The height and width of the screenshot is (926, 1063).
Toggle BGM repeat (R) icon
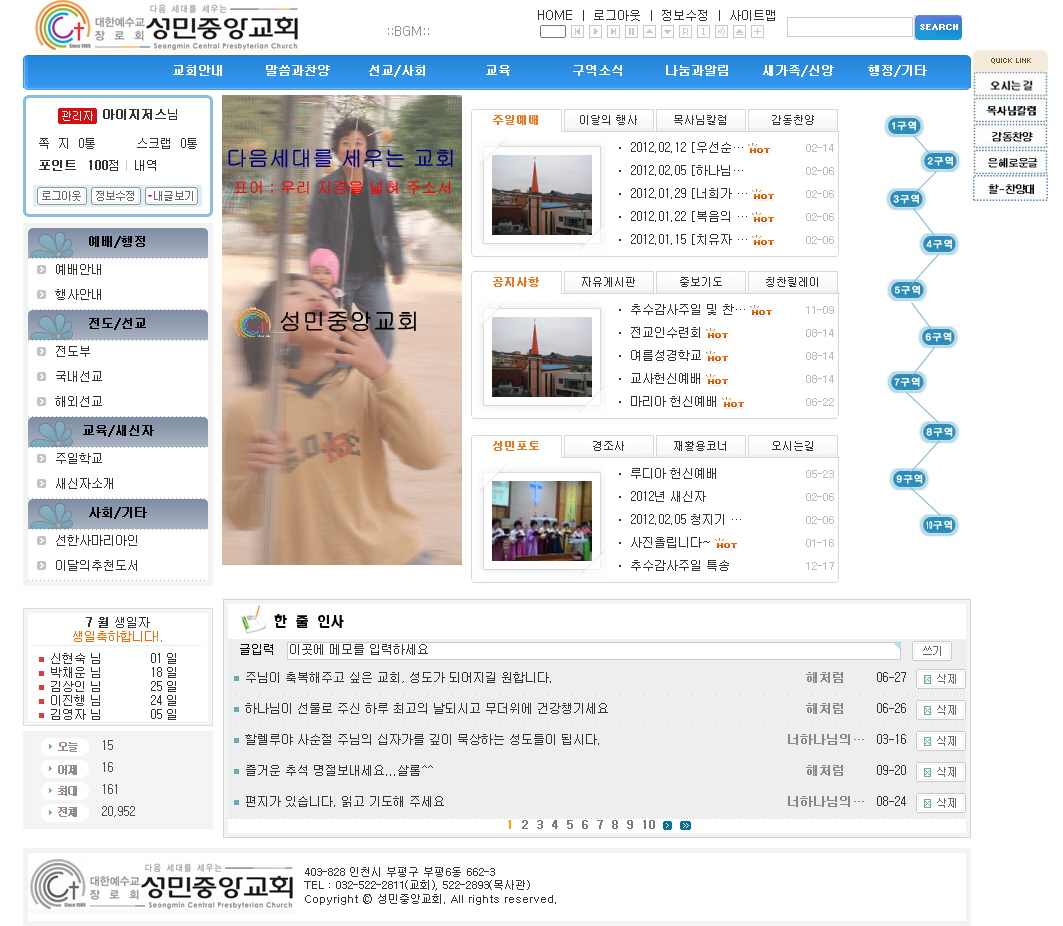(x=685, y=32)
